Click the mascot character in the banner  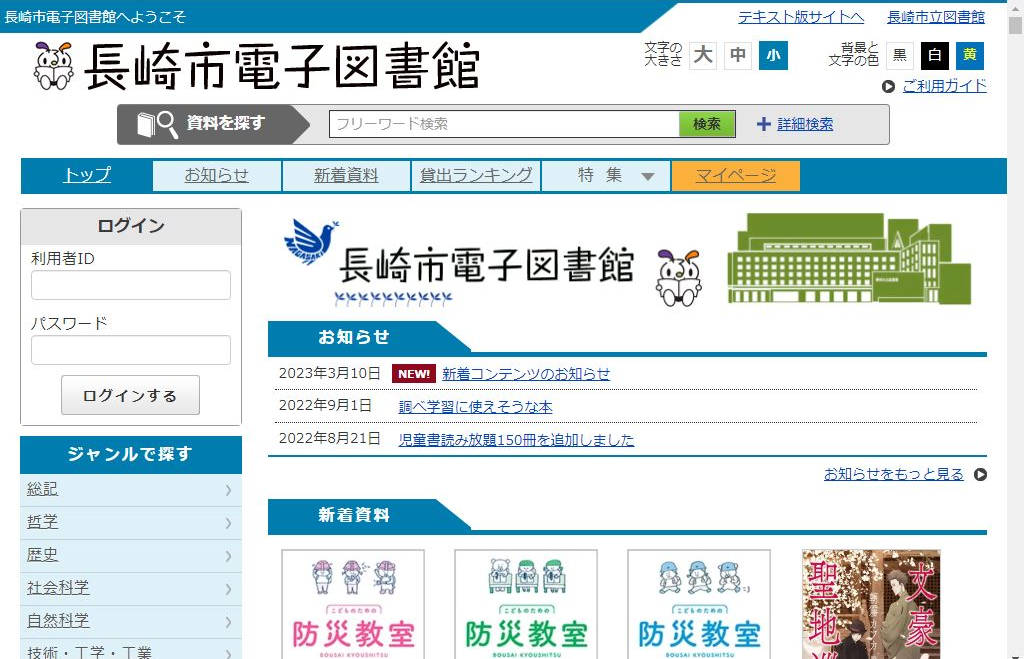[x=679, y=278]
